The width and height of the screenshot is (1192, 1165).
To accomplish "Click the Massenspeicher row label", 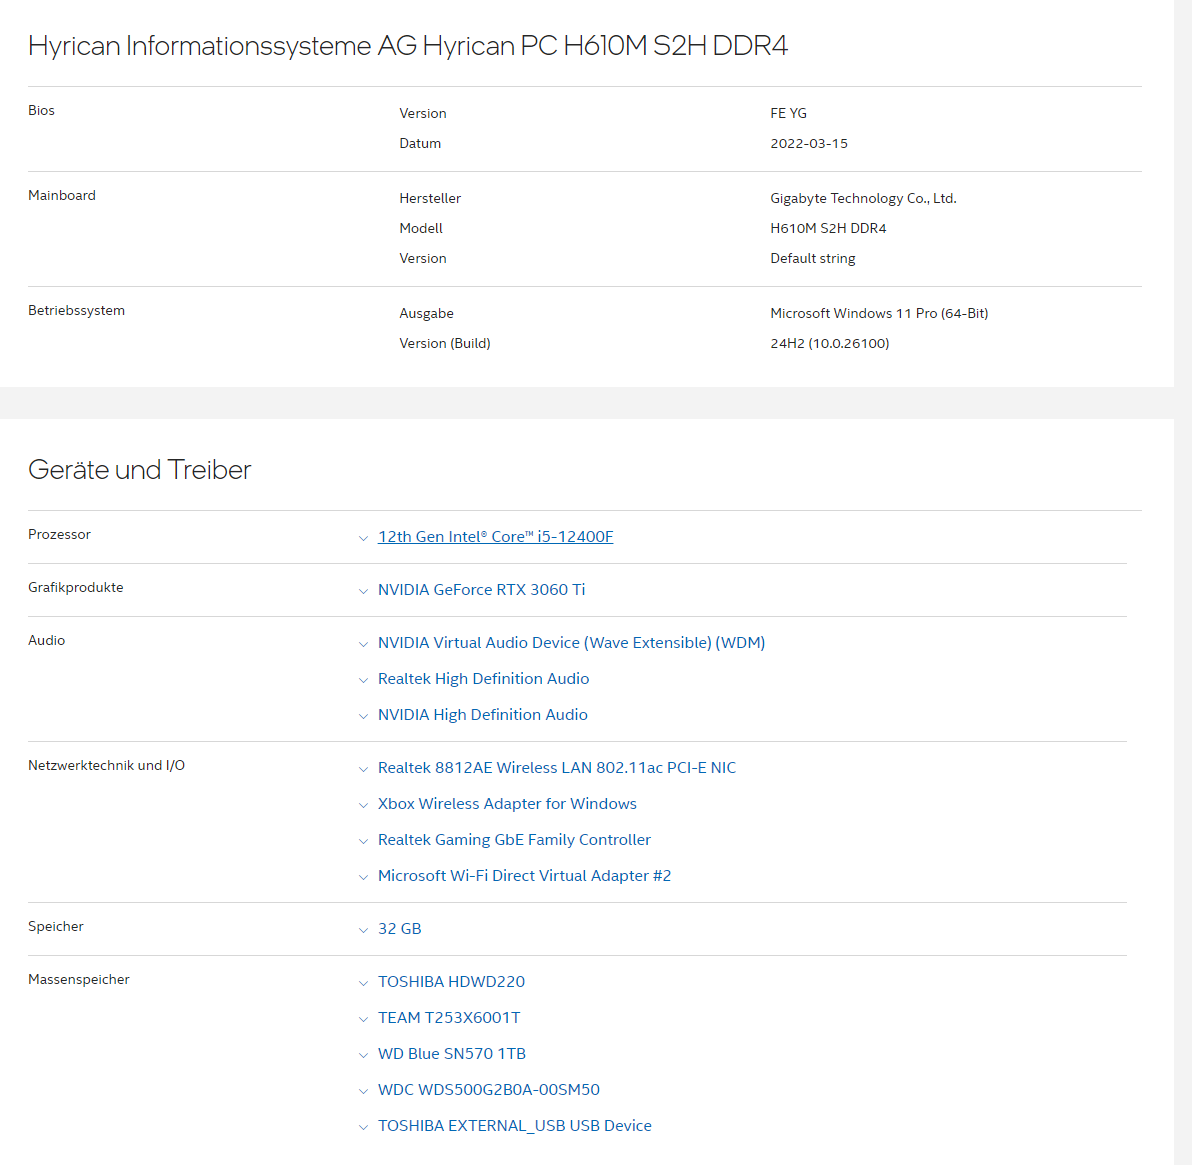I will coord(78,979).
